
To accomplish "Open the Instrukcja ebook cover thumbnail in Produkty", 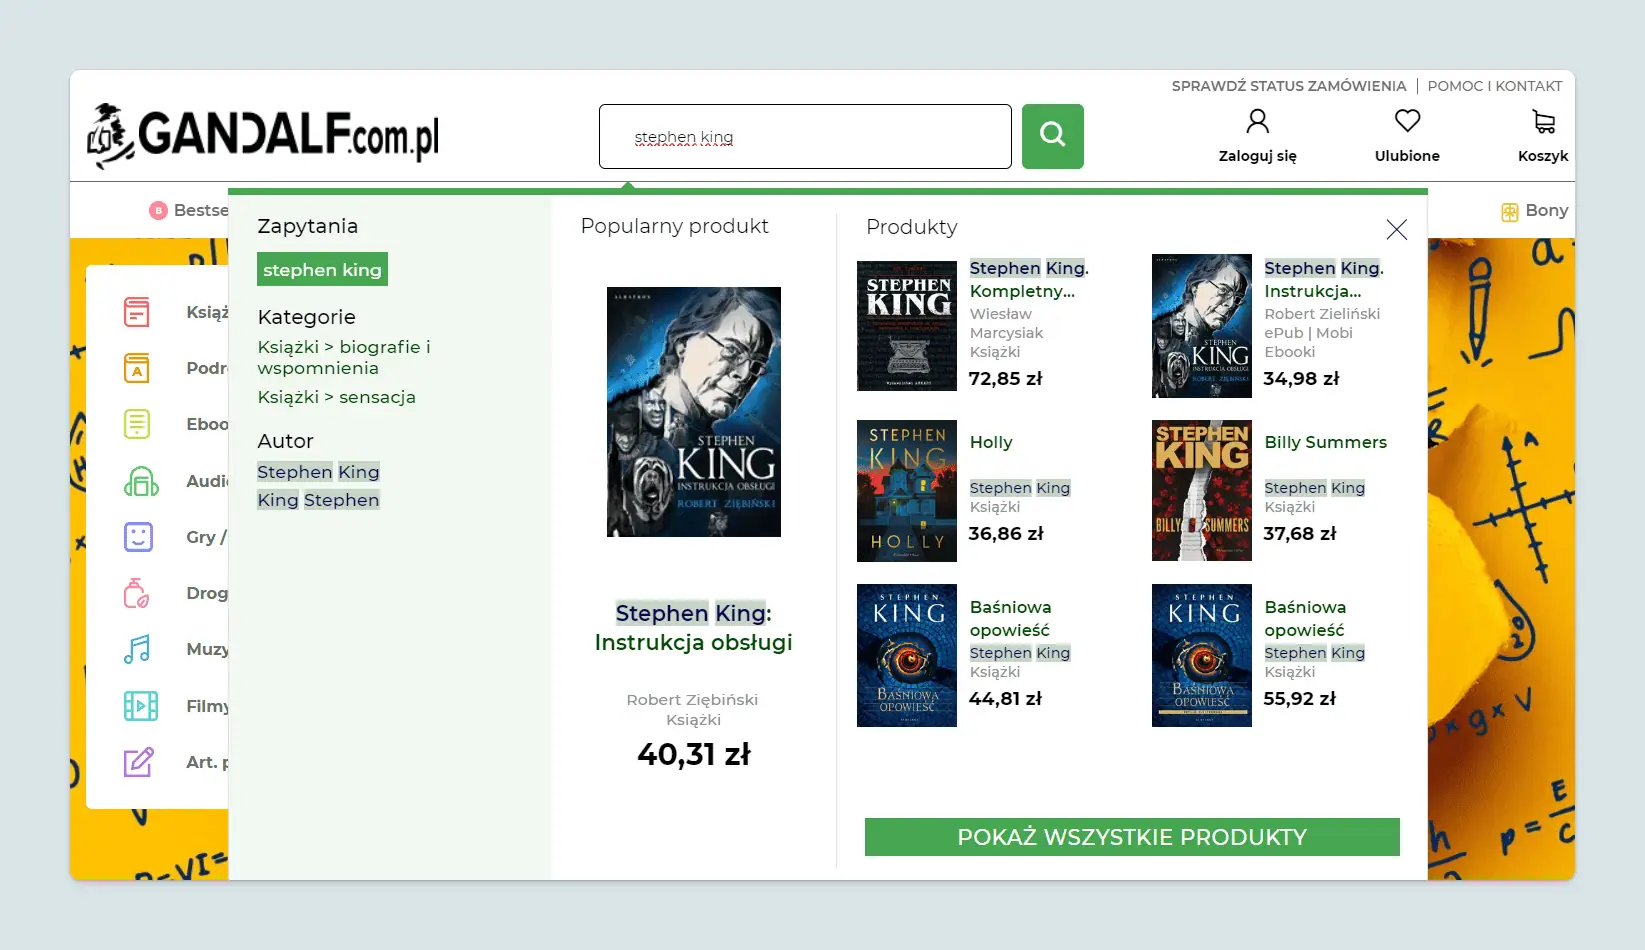I will click(1202, 326).
